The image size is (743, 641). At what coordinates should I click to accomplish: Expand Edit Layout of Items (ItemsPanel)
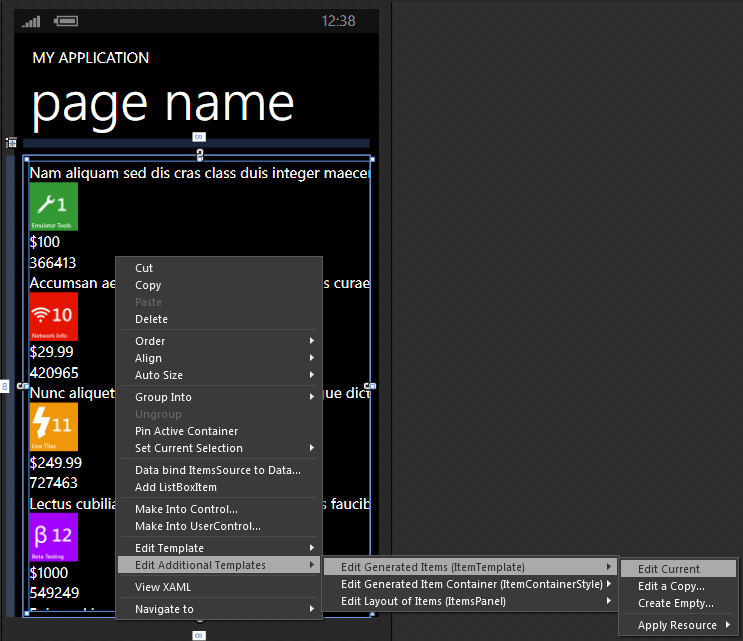tap(423, 601)
